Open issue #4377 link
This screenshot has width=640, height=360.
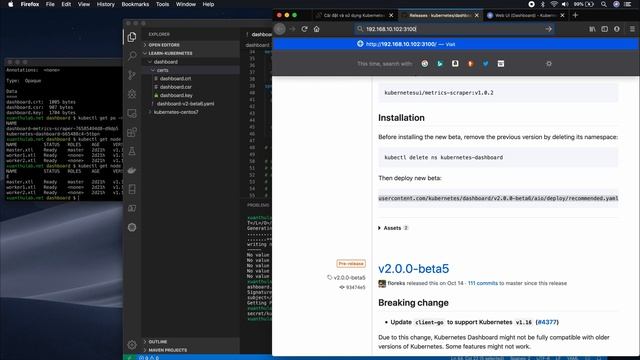pos(547,322)
